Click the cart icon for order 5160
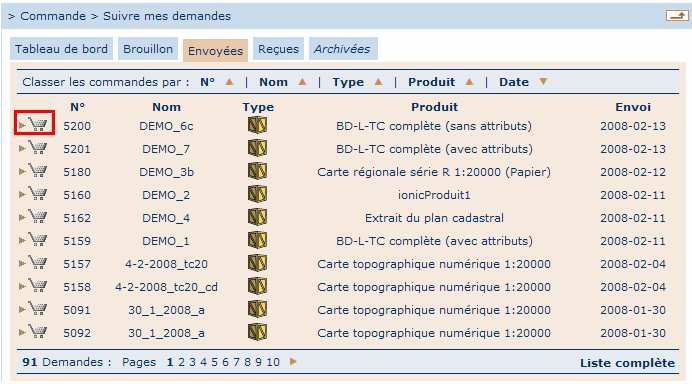 click(38, 193)
